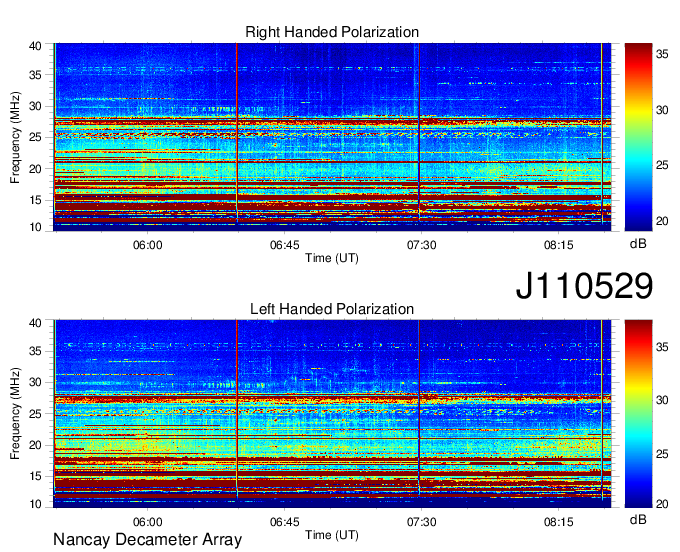Click the J110529 observation label
The width and height of the screenshot is (680, 552).
pyautogui.click(x=584, y=285)
